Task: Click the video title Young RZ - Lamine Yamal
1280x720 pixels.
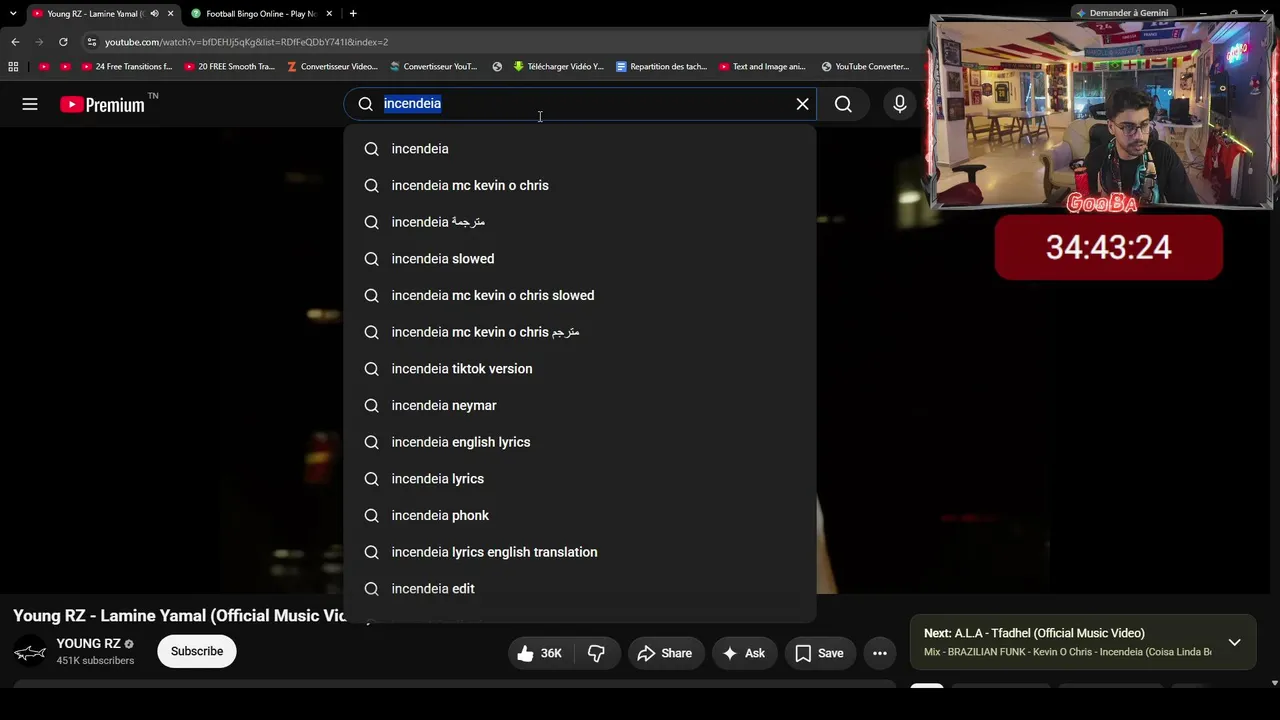Action: [x=180, y=616]
